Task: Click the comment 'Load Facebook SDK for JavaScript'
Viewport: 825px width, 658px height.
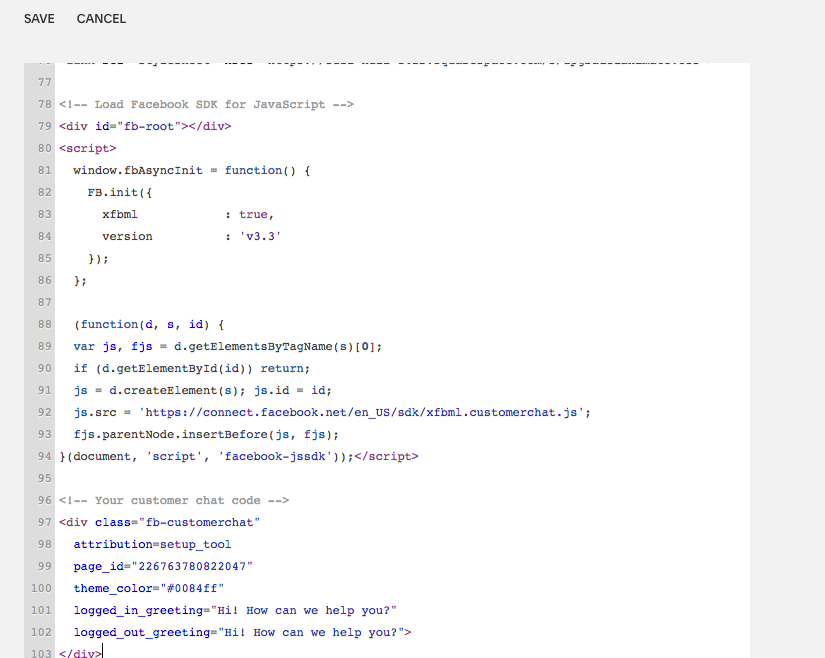Action: click(x=206, y=105)
